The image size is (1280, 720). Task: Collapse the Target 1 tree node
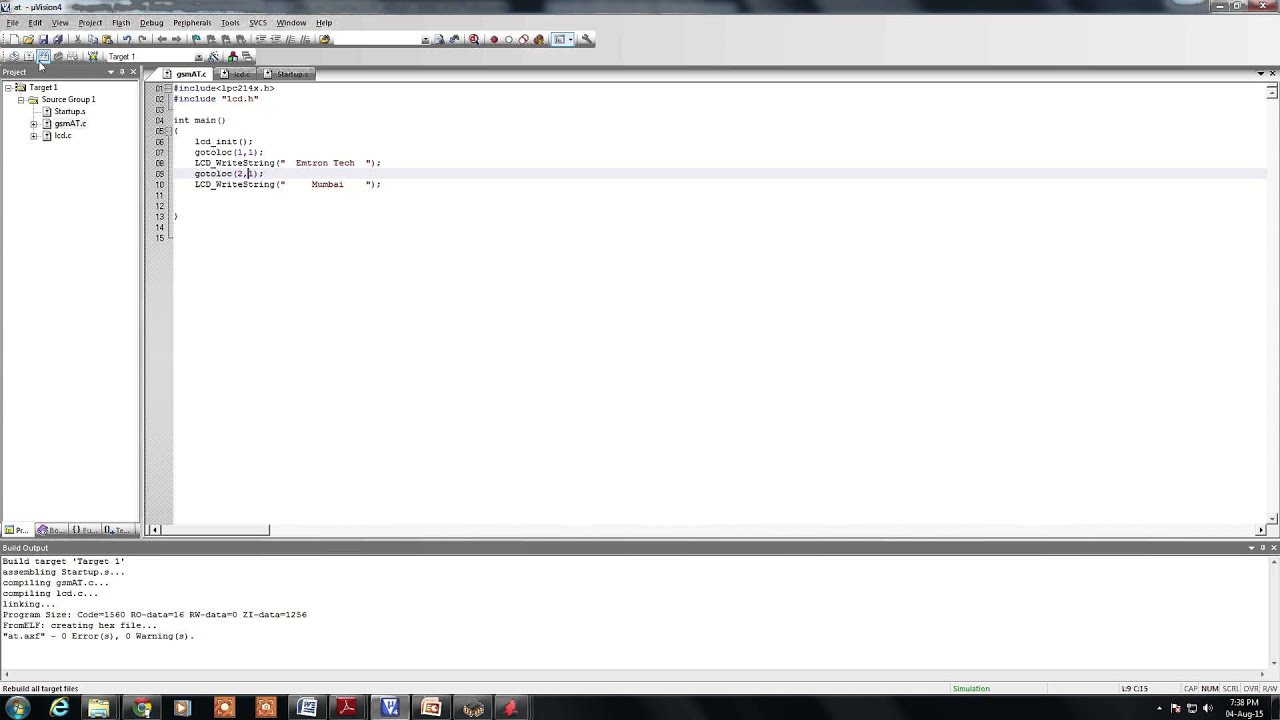8,87
